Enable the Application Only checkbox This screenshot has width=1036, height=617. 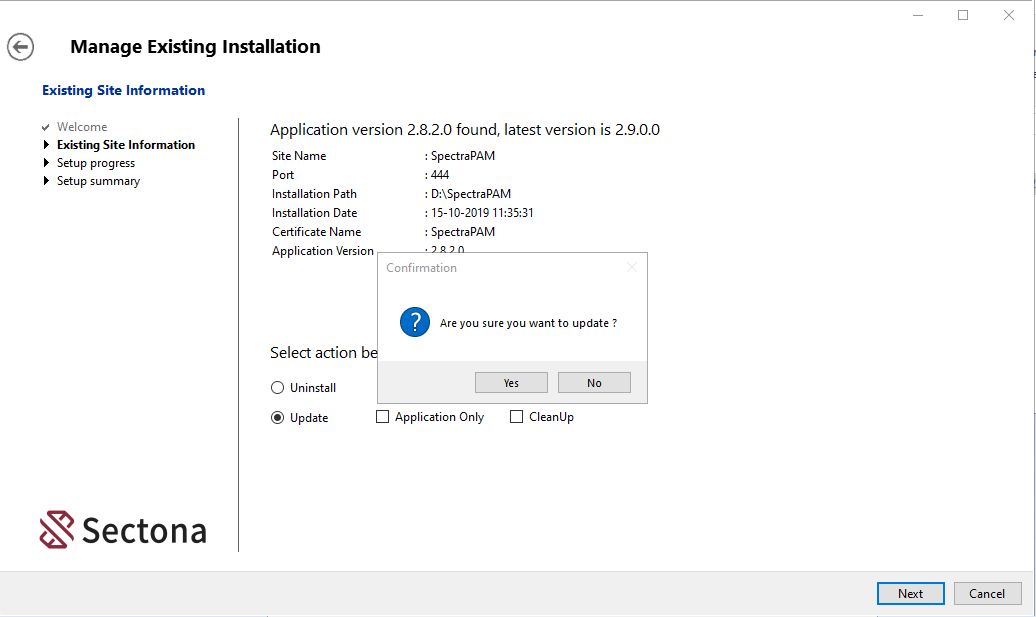coord(382,417)
